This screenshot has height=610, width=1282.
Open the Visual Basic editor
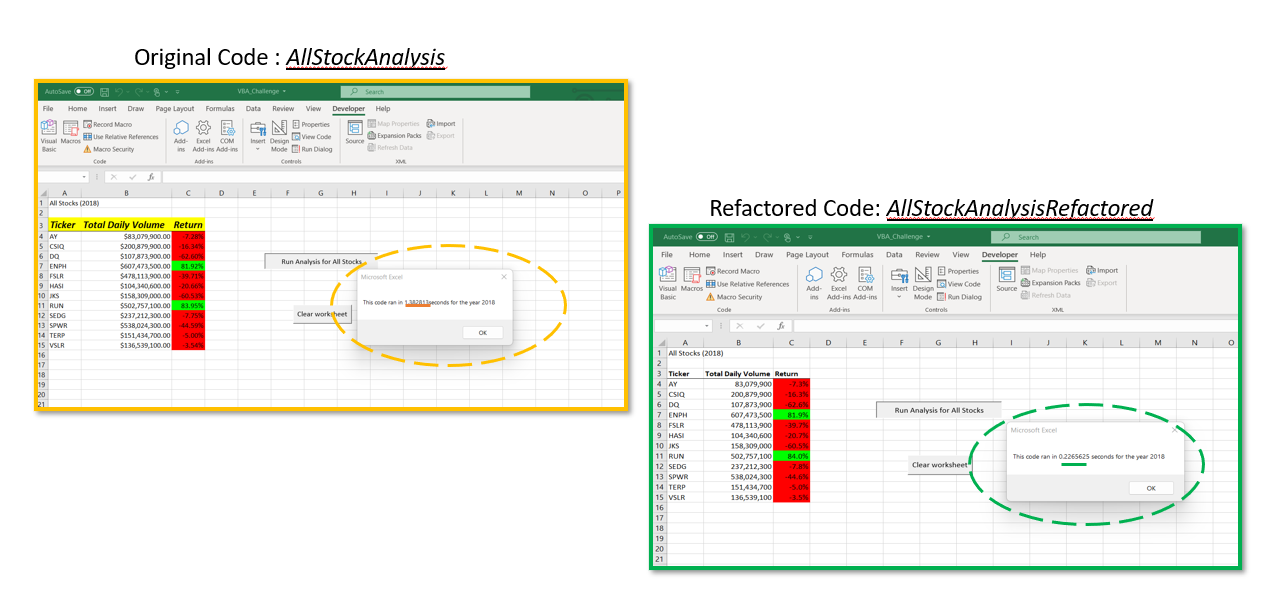point(47,137)
